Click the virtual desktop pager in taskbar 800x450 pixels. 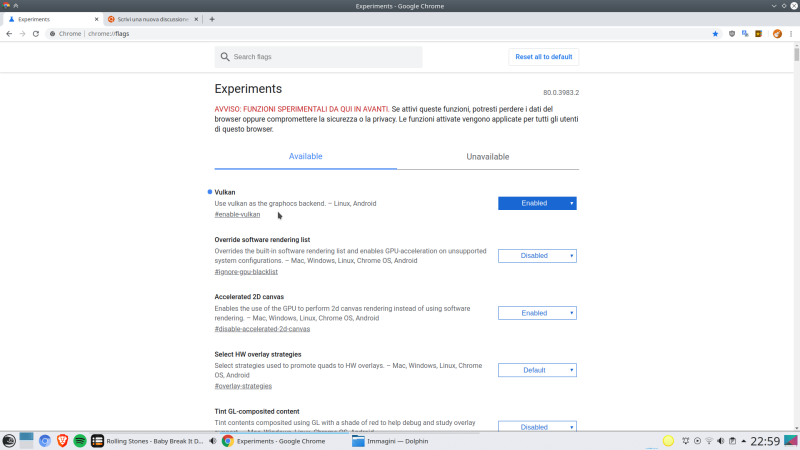tap(27, 441)
